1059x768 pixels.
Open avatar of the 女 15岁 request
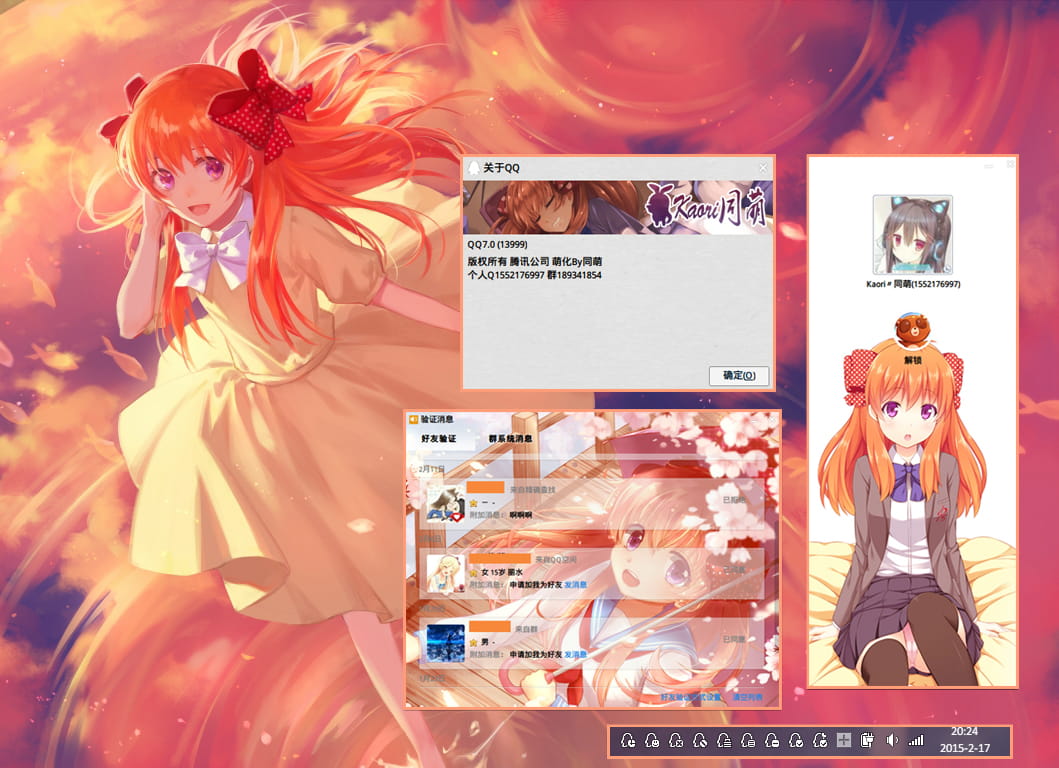coord(445,574)
